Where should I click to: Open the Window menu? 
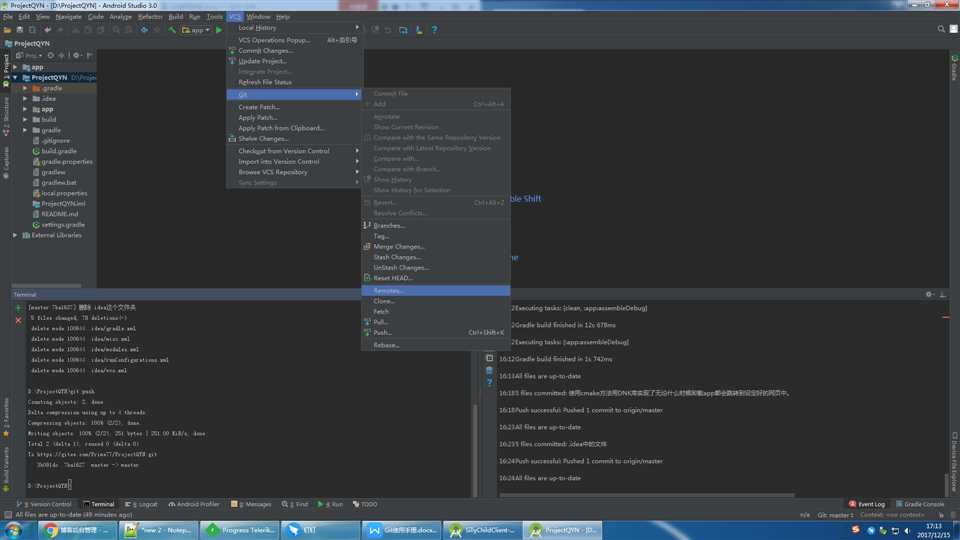pyautogui.click(x=258, y=17)
